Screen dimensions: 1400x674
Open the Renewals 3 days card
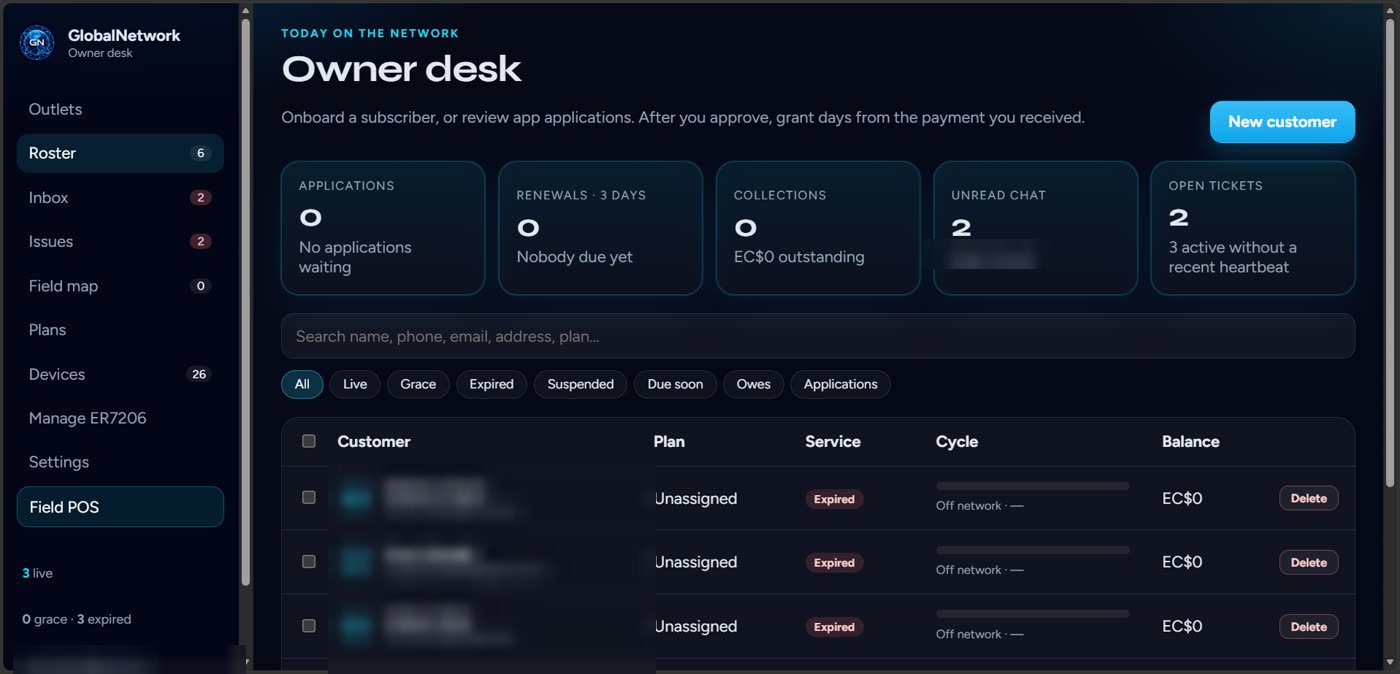tap(600, 228)
